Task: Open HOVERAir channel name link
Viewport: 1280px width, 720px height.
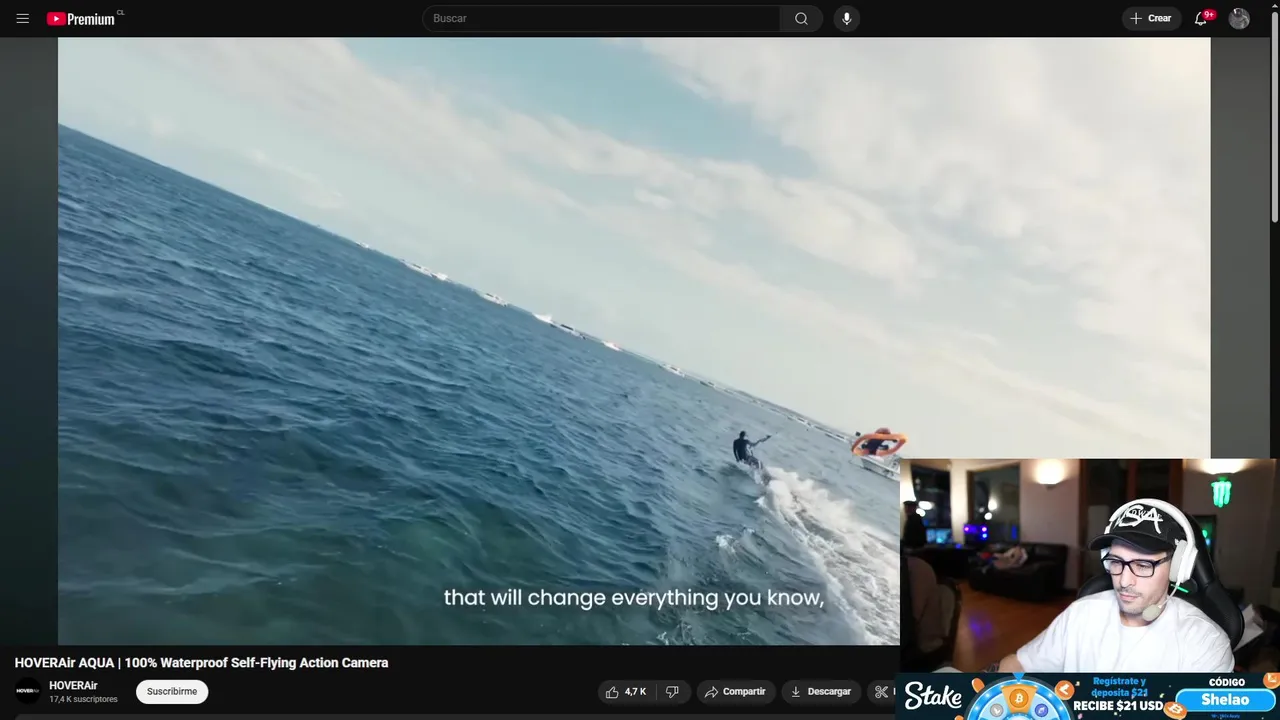Action: (x=73, y=685)
